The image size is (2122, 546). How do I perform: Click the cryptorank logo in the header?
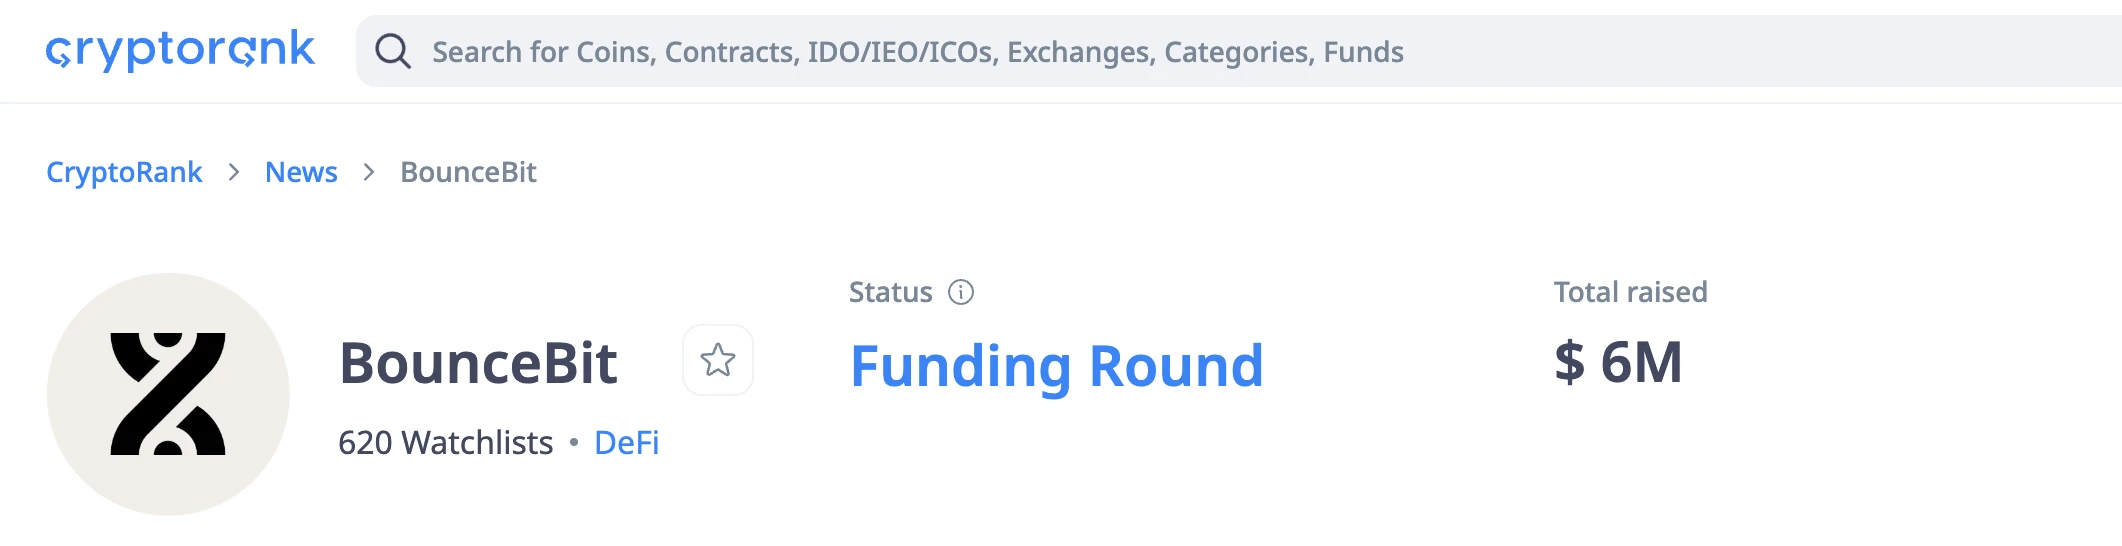click(x=180, y=50)
